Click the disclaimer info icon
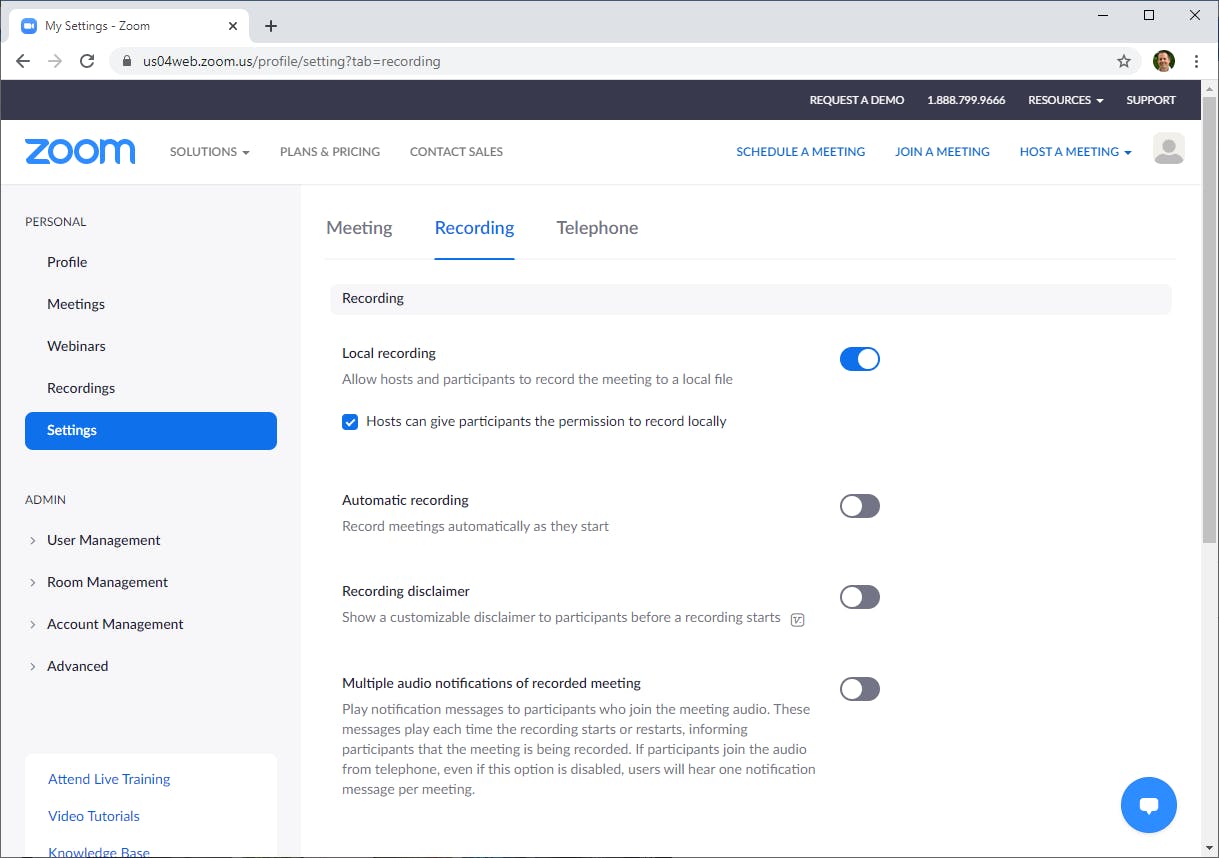The height and width of the screenshot is (858, 1219). (797, 619)
